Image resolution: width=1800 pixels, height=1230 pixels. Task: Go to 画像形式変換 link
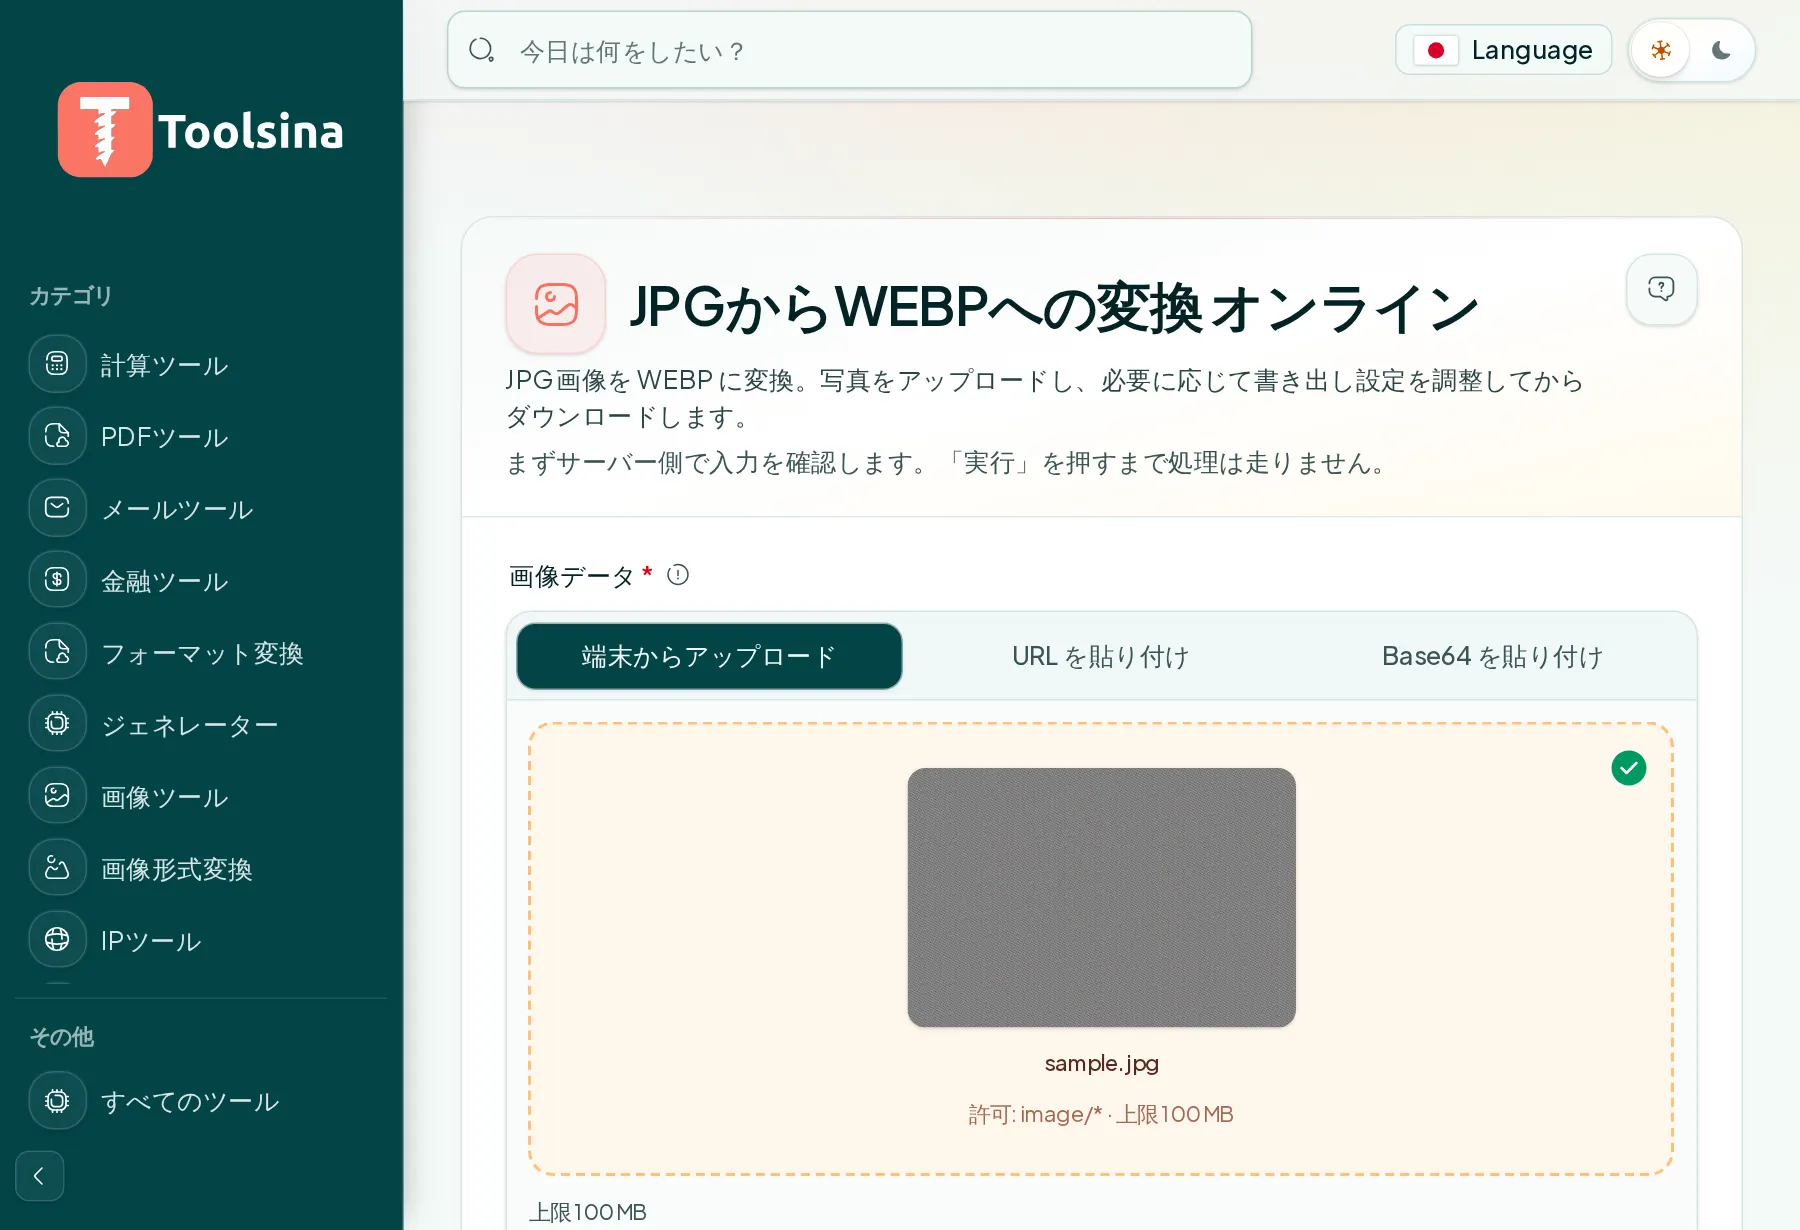coord(177,869)
